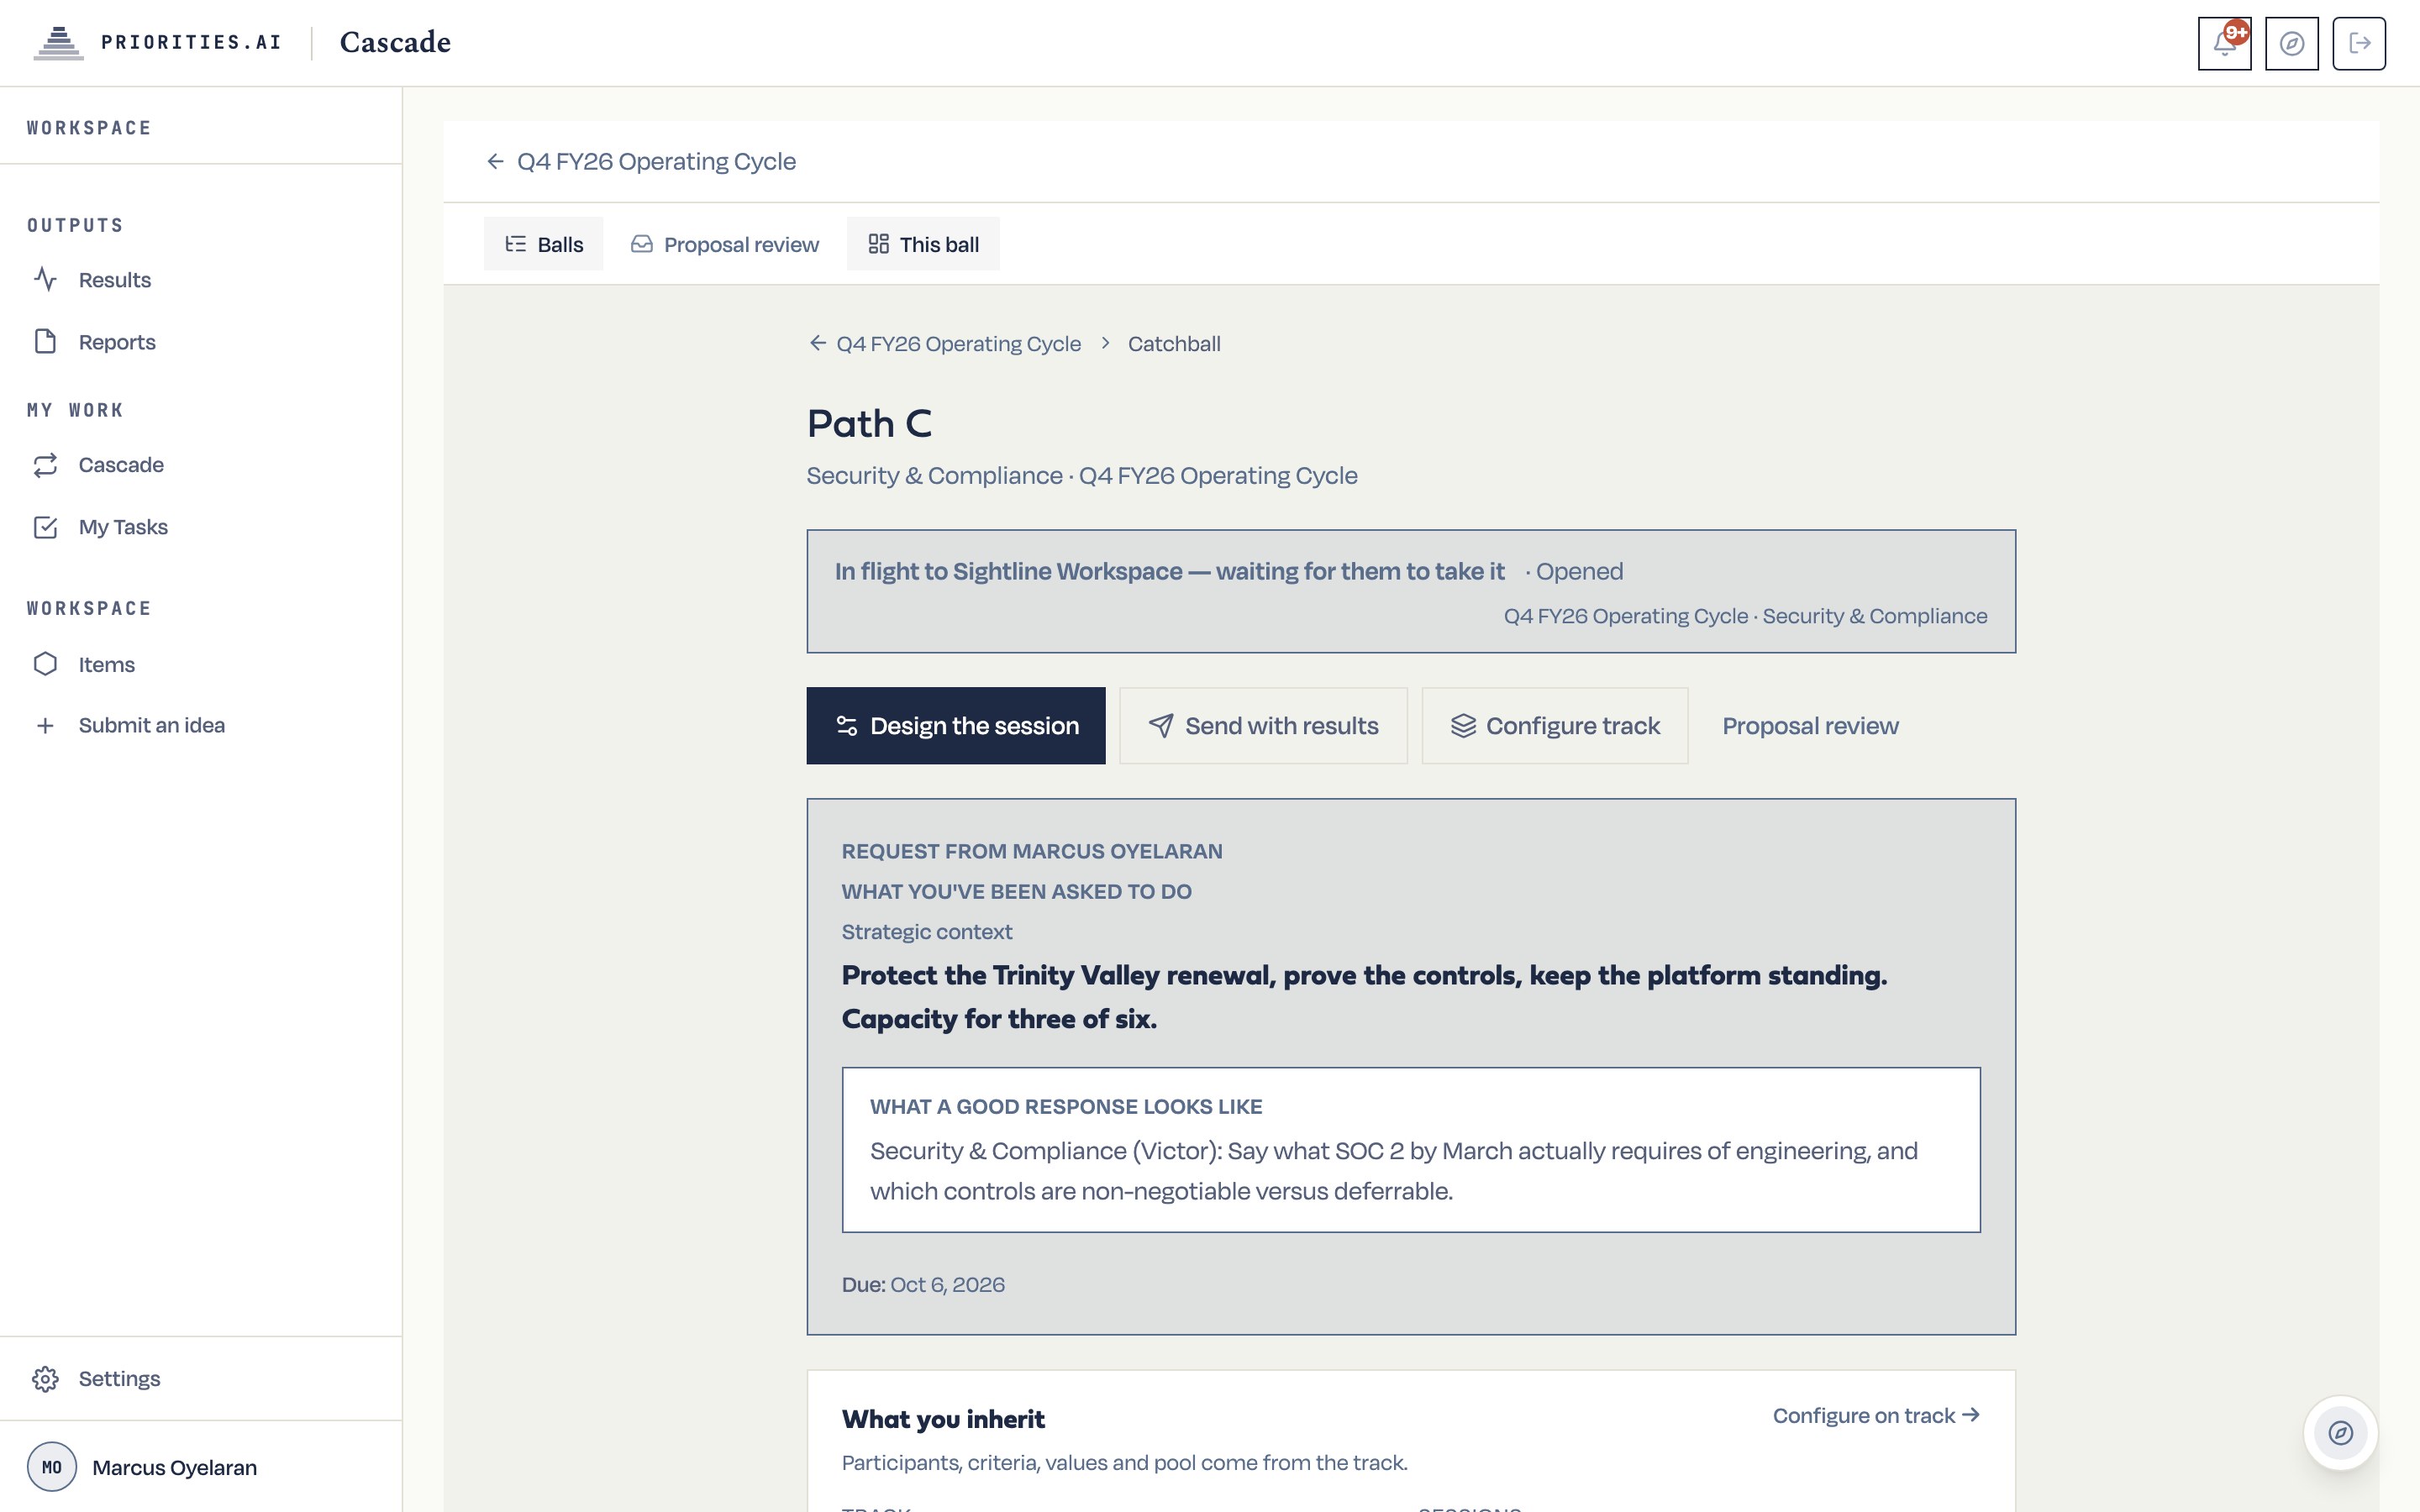
Task: Click the Design the session button
Action: (x=956, y=726)
